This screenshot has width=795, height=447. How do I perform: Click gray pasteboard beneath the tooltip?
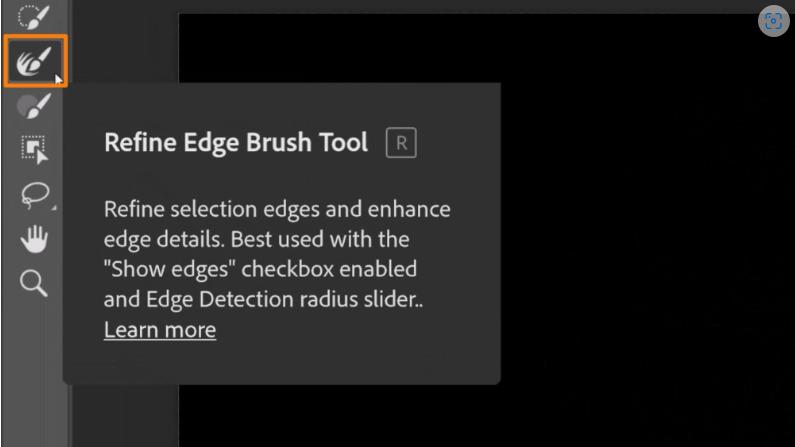pos(124,416)
